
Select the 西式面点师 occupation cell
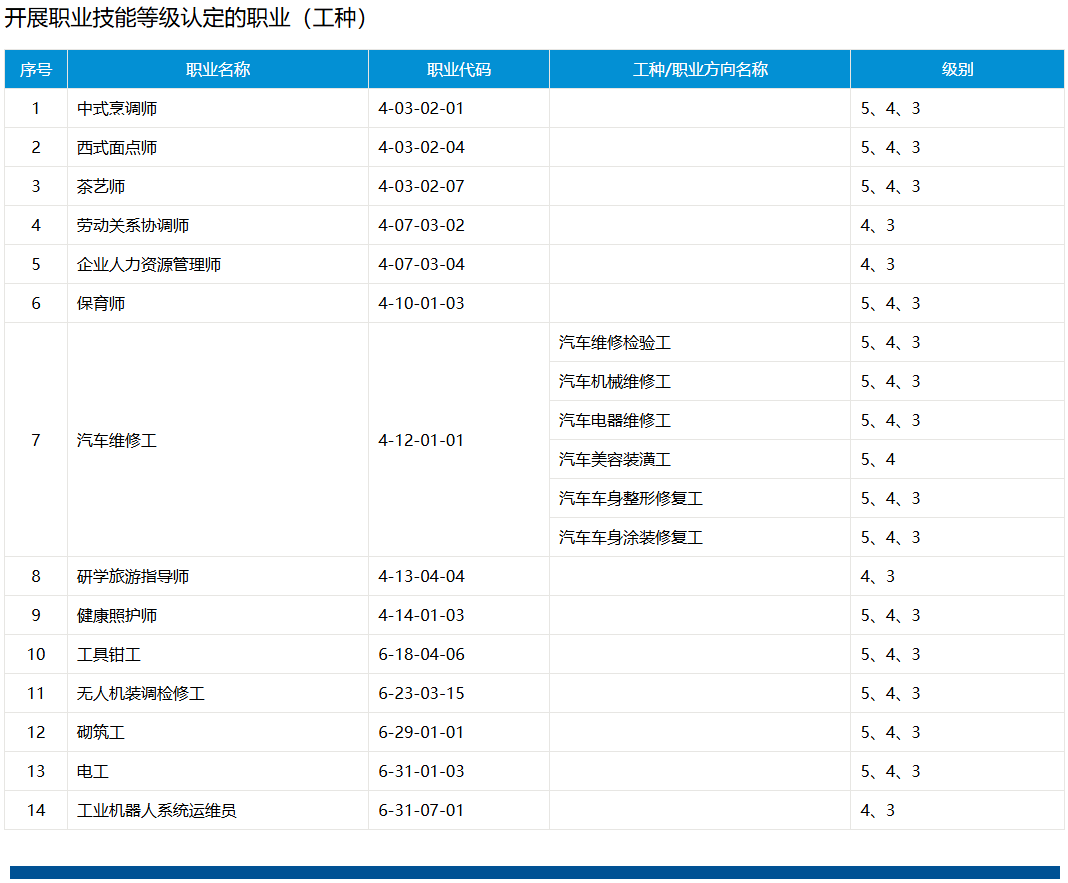point(218,147)
